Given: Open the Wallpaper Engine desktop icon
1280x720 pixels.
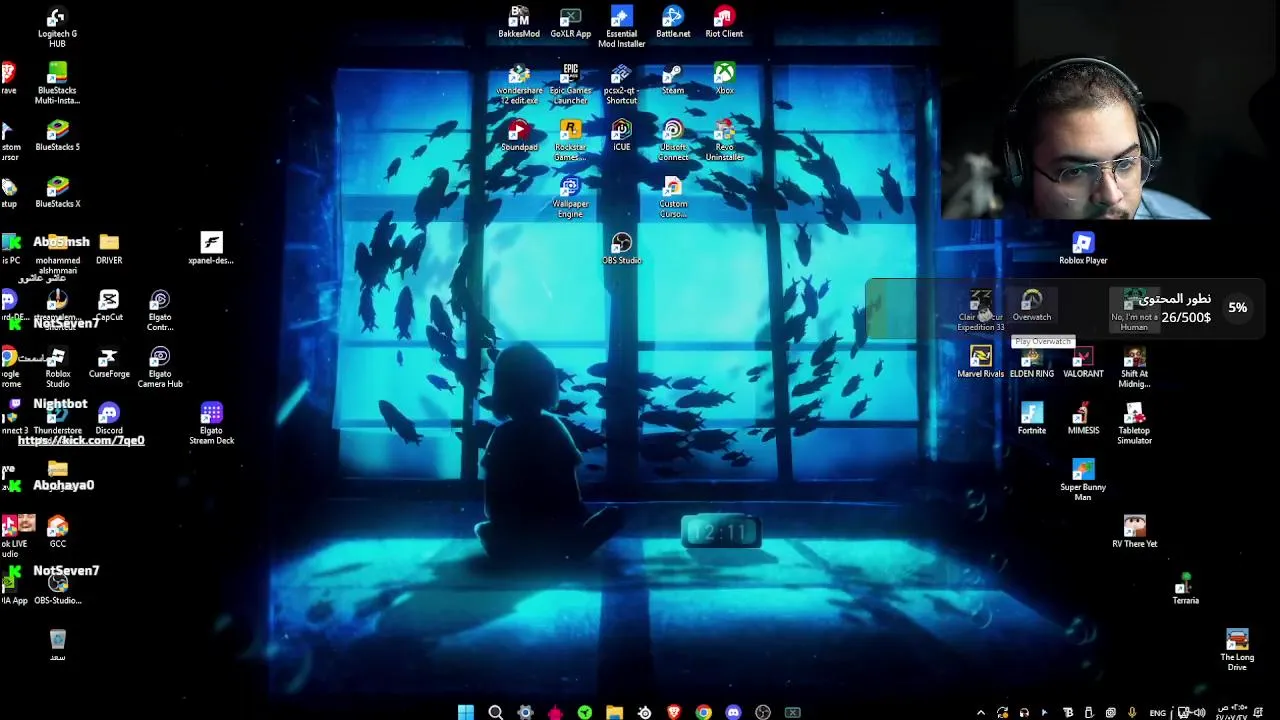Looking at the screenshot, I should click(570, 198).
